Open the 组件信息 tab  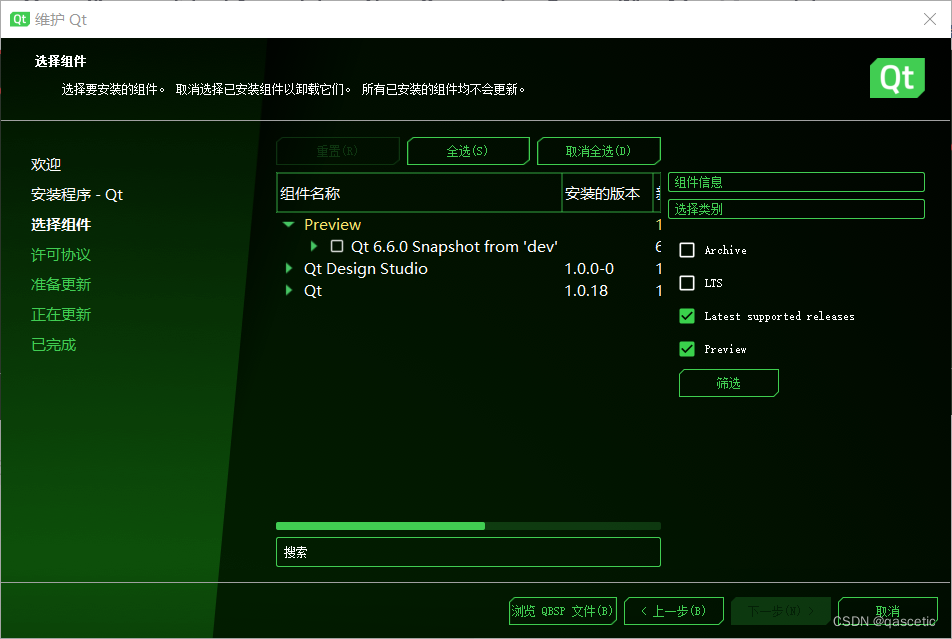[x=796, y=182]
